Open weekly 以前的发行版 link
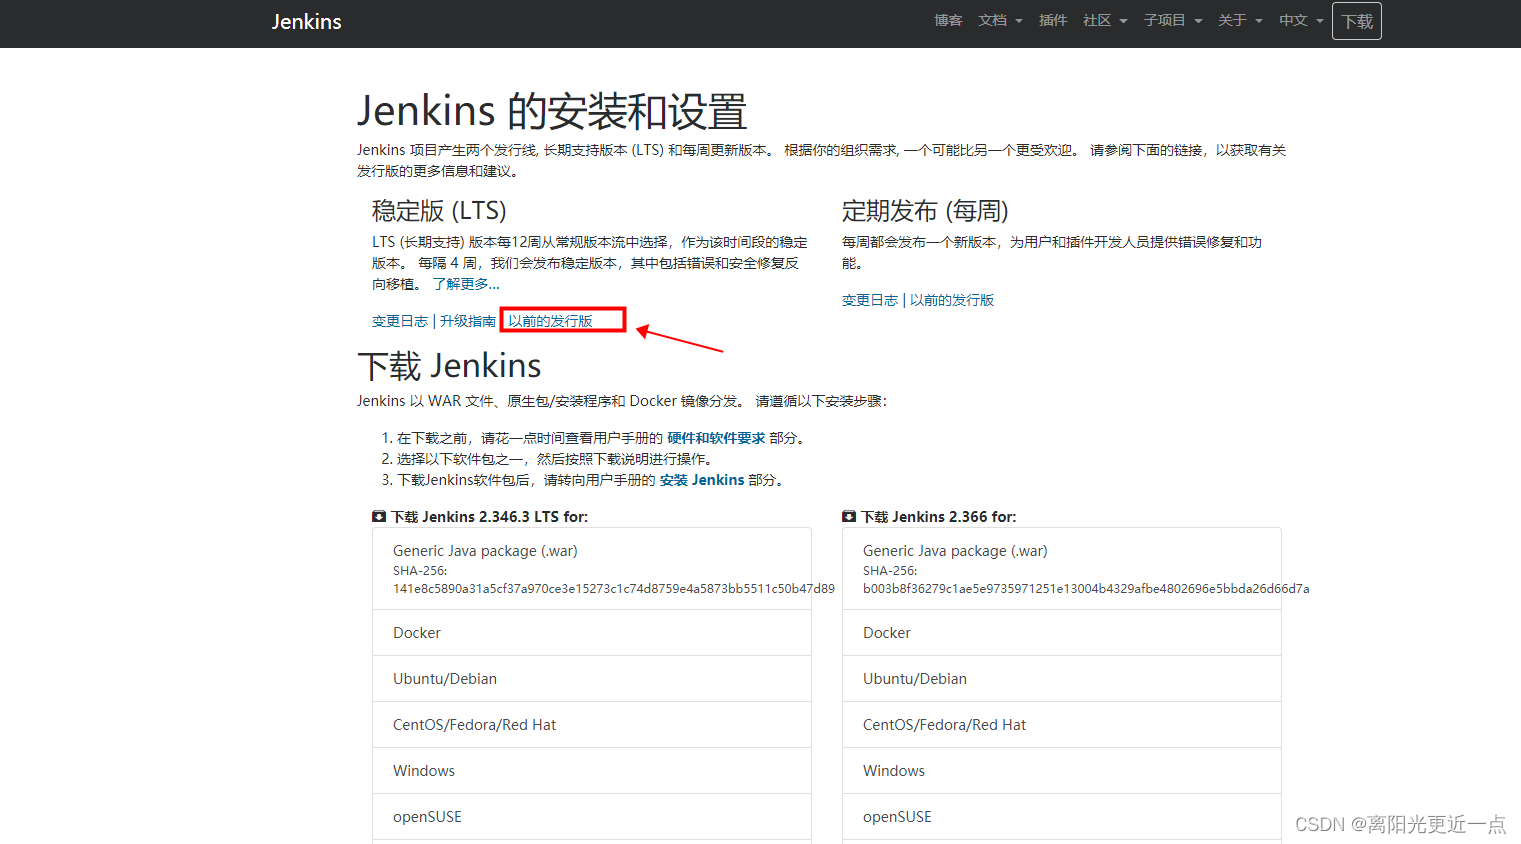 (952, 300)
